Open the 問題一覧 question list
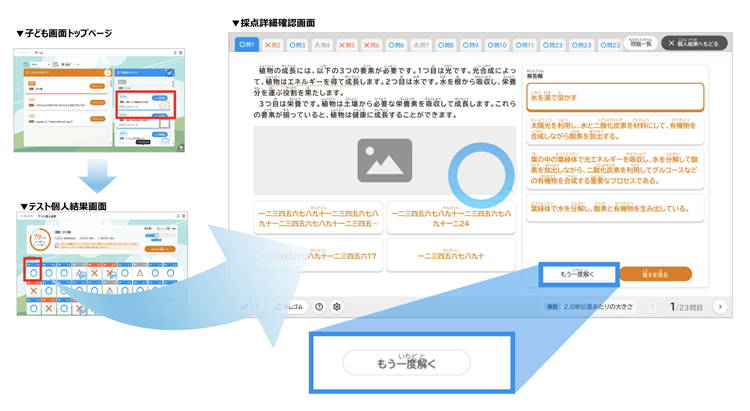The height and width of the screenshot is (411, 750). coord(640,44)
